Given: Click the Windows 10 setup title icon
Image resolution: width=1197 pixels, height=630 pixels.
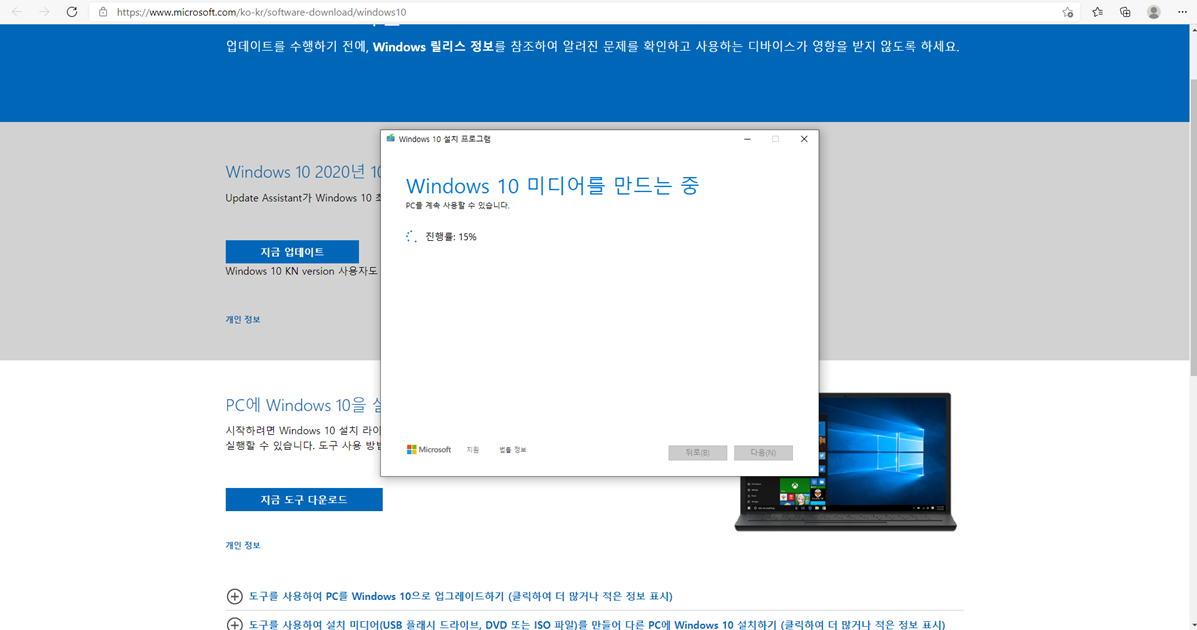Looking at the screenshot, I should 391,139.
